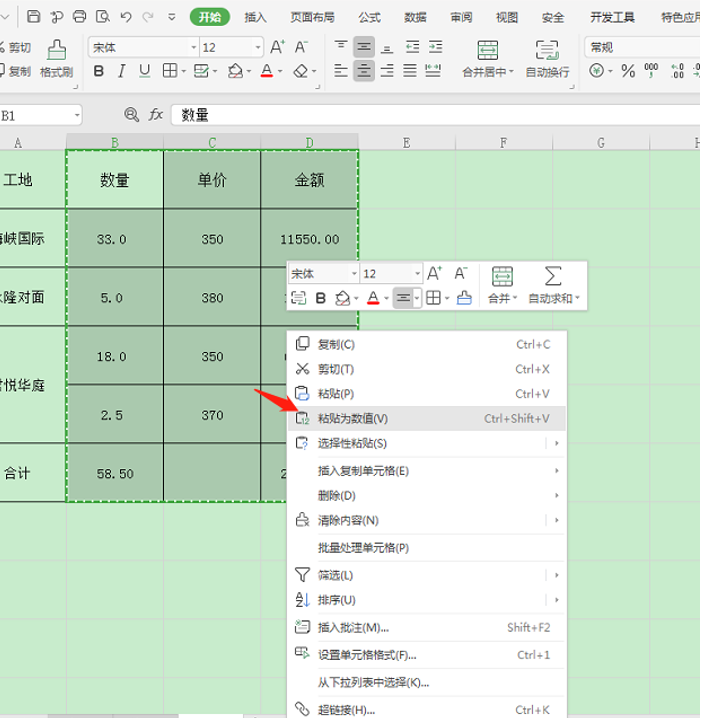Align text to top in ribbon

tap(341, 46)
